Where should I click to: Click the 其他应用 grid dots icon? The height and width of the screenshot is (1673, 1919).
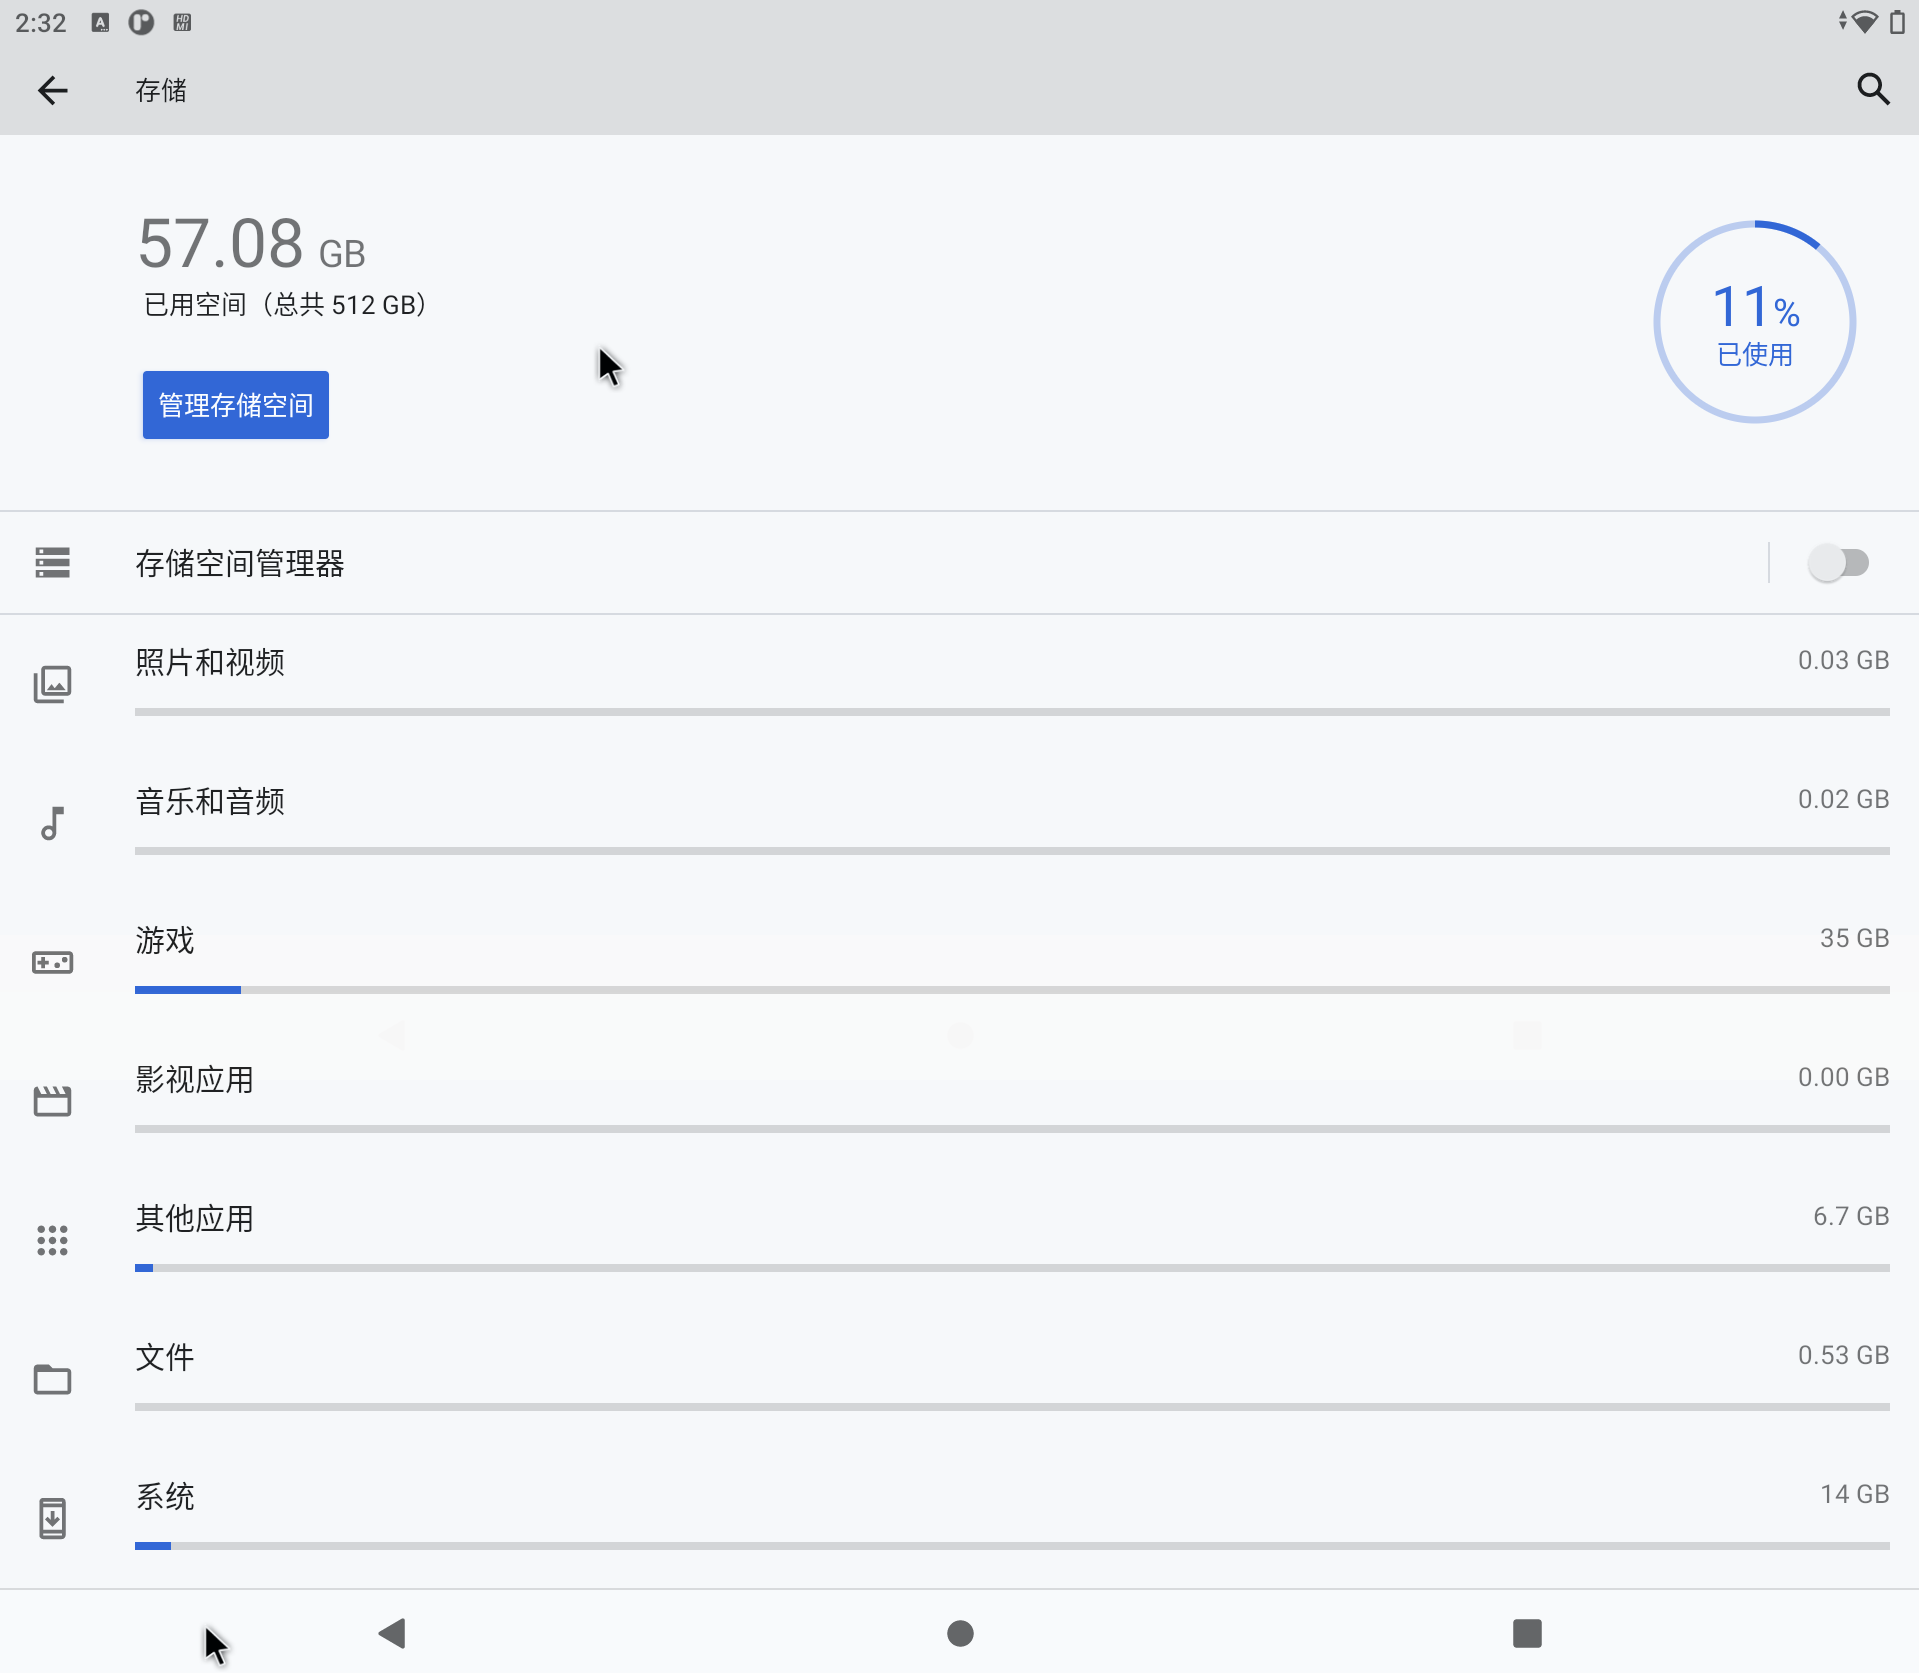pos(52,1241)
